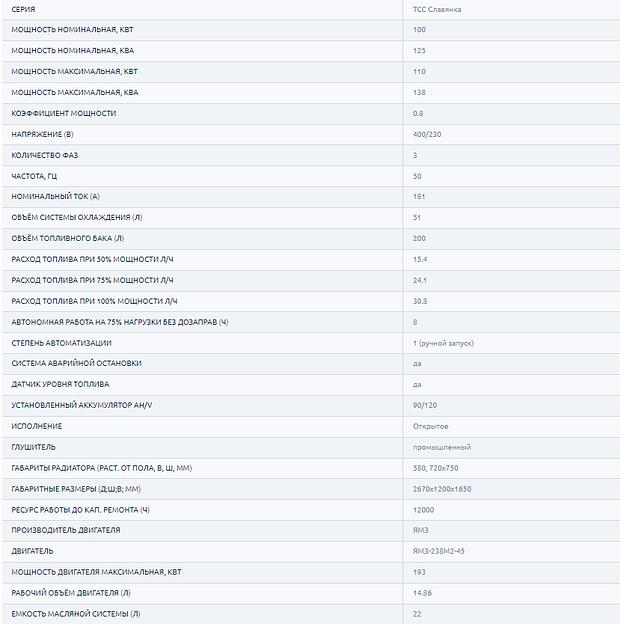Click the 'КОЛИЧЕСТВО ФАЗ' row label
The image size is (621, 624).
[50, 155]
